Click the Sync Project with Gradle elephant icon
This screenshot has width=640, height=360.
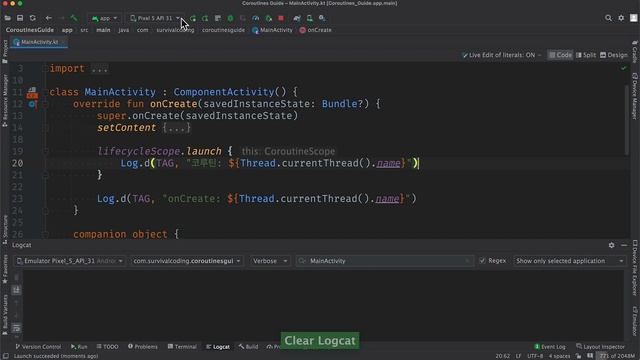(x=297, y=18)
